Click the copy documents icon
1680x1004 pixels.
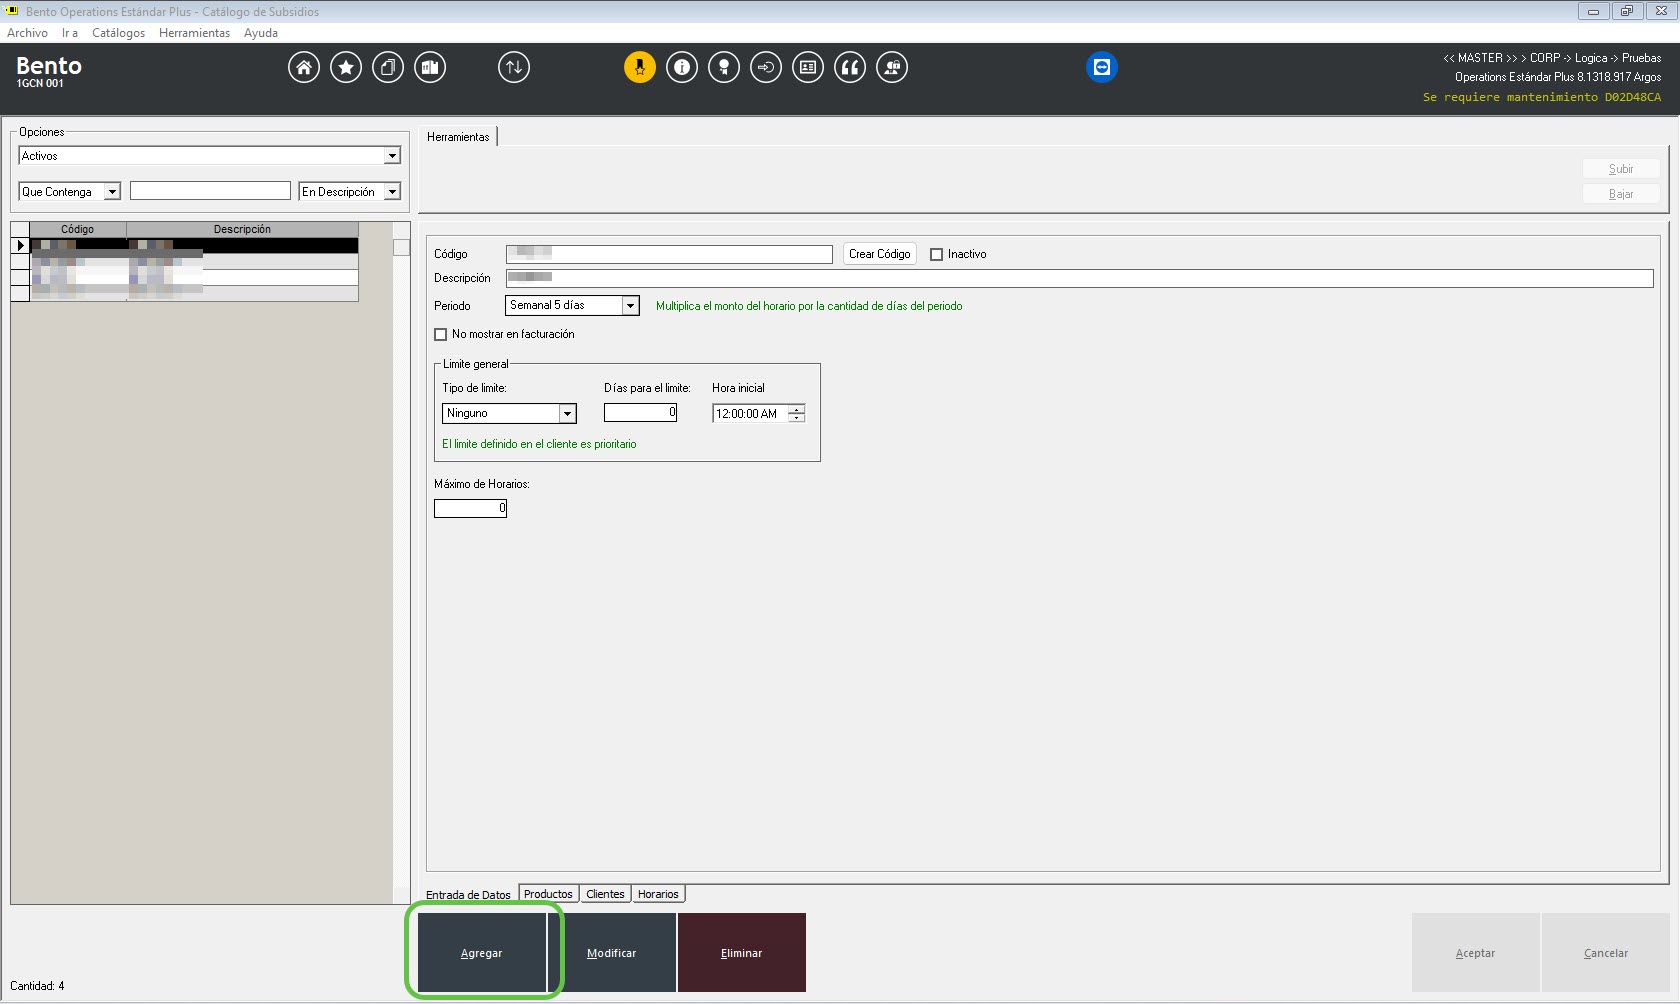388,67
